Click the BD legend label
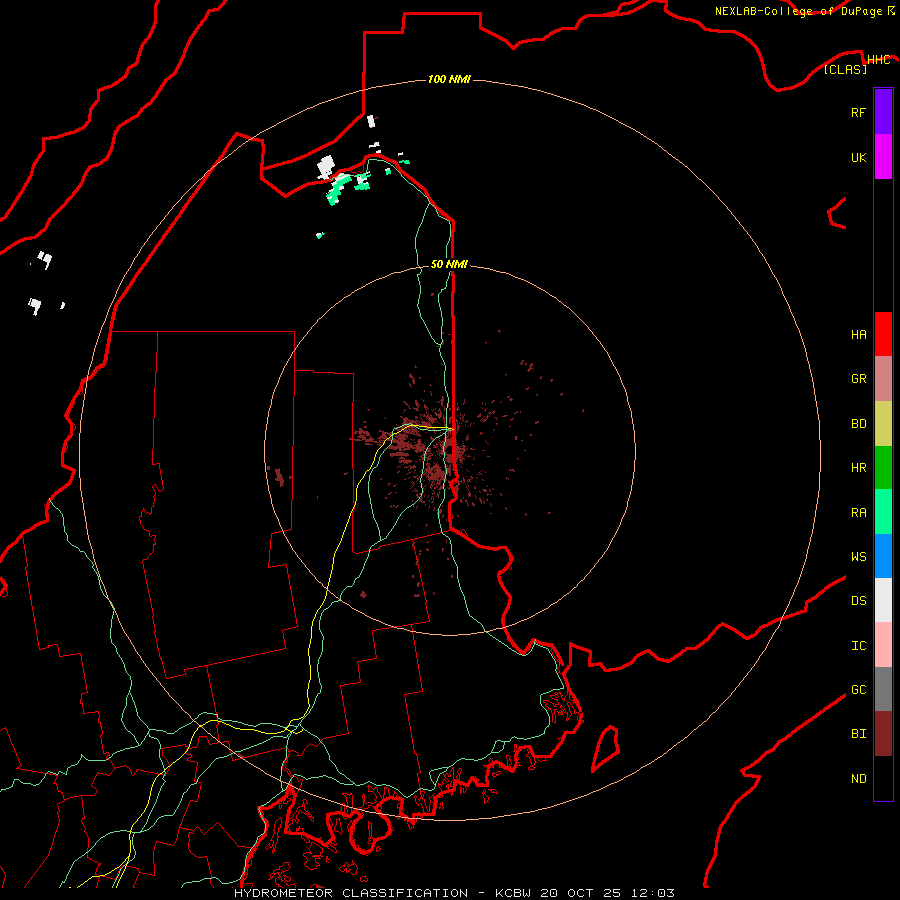Image resolution: width=900 pixels, height=900 pixels. tap(858, 424)
